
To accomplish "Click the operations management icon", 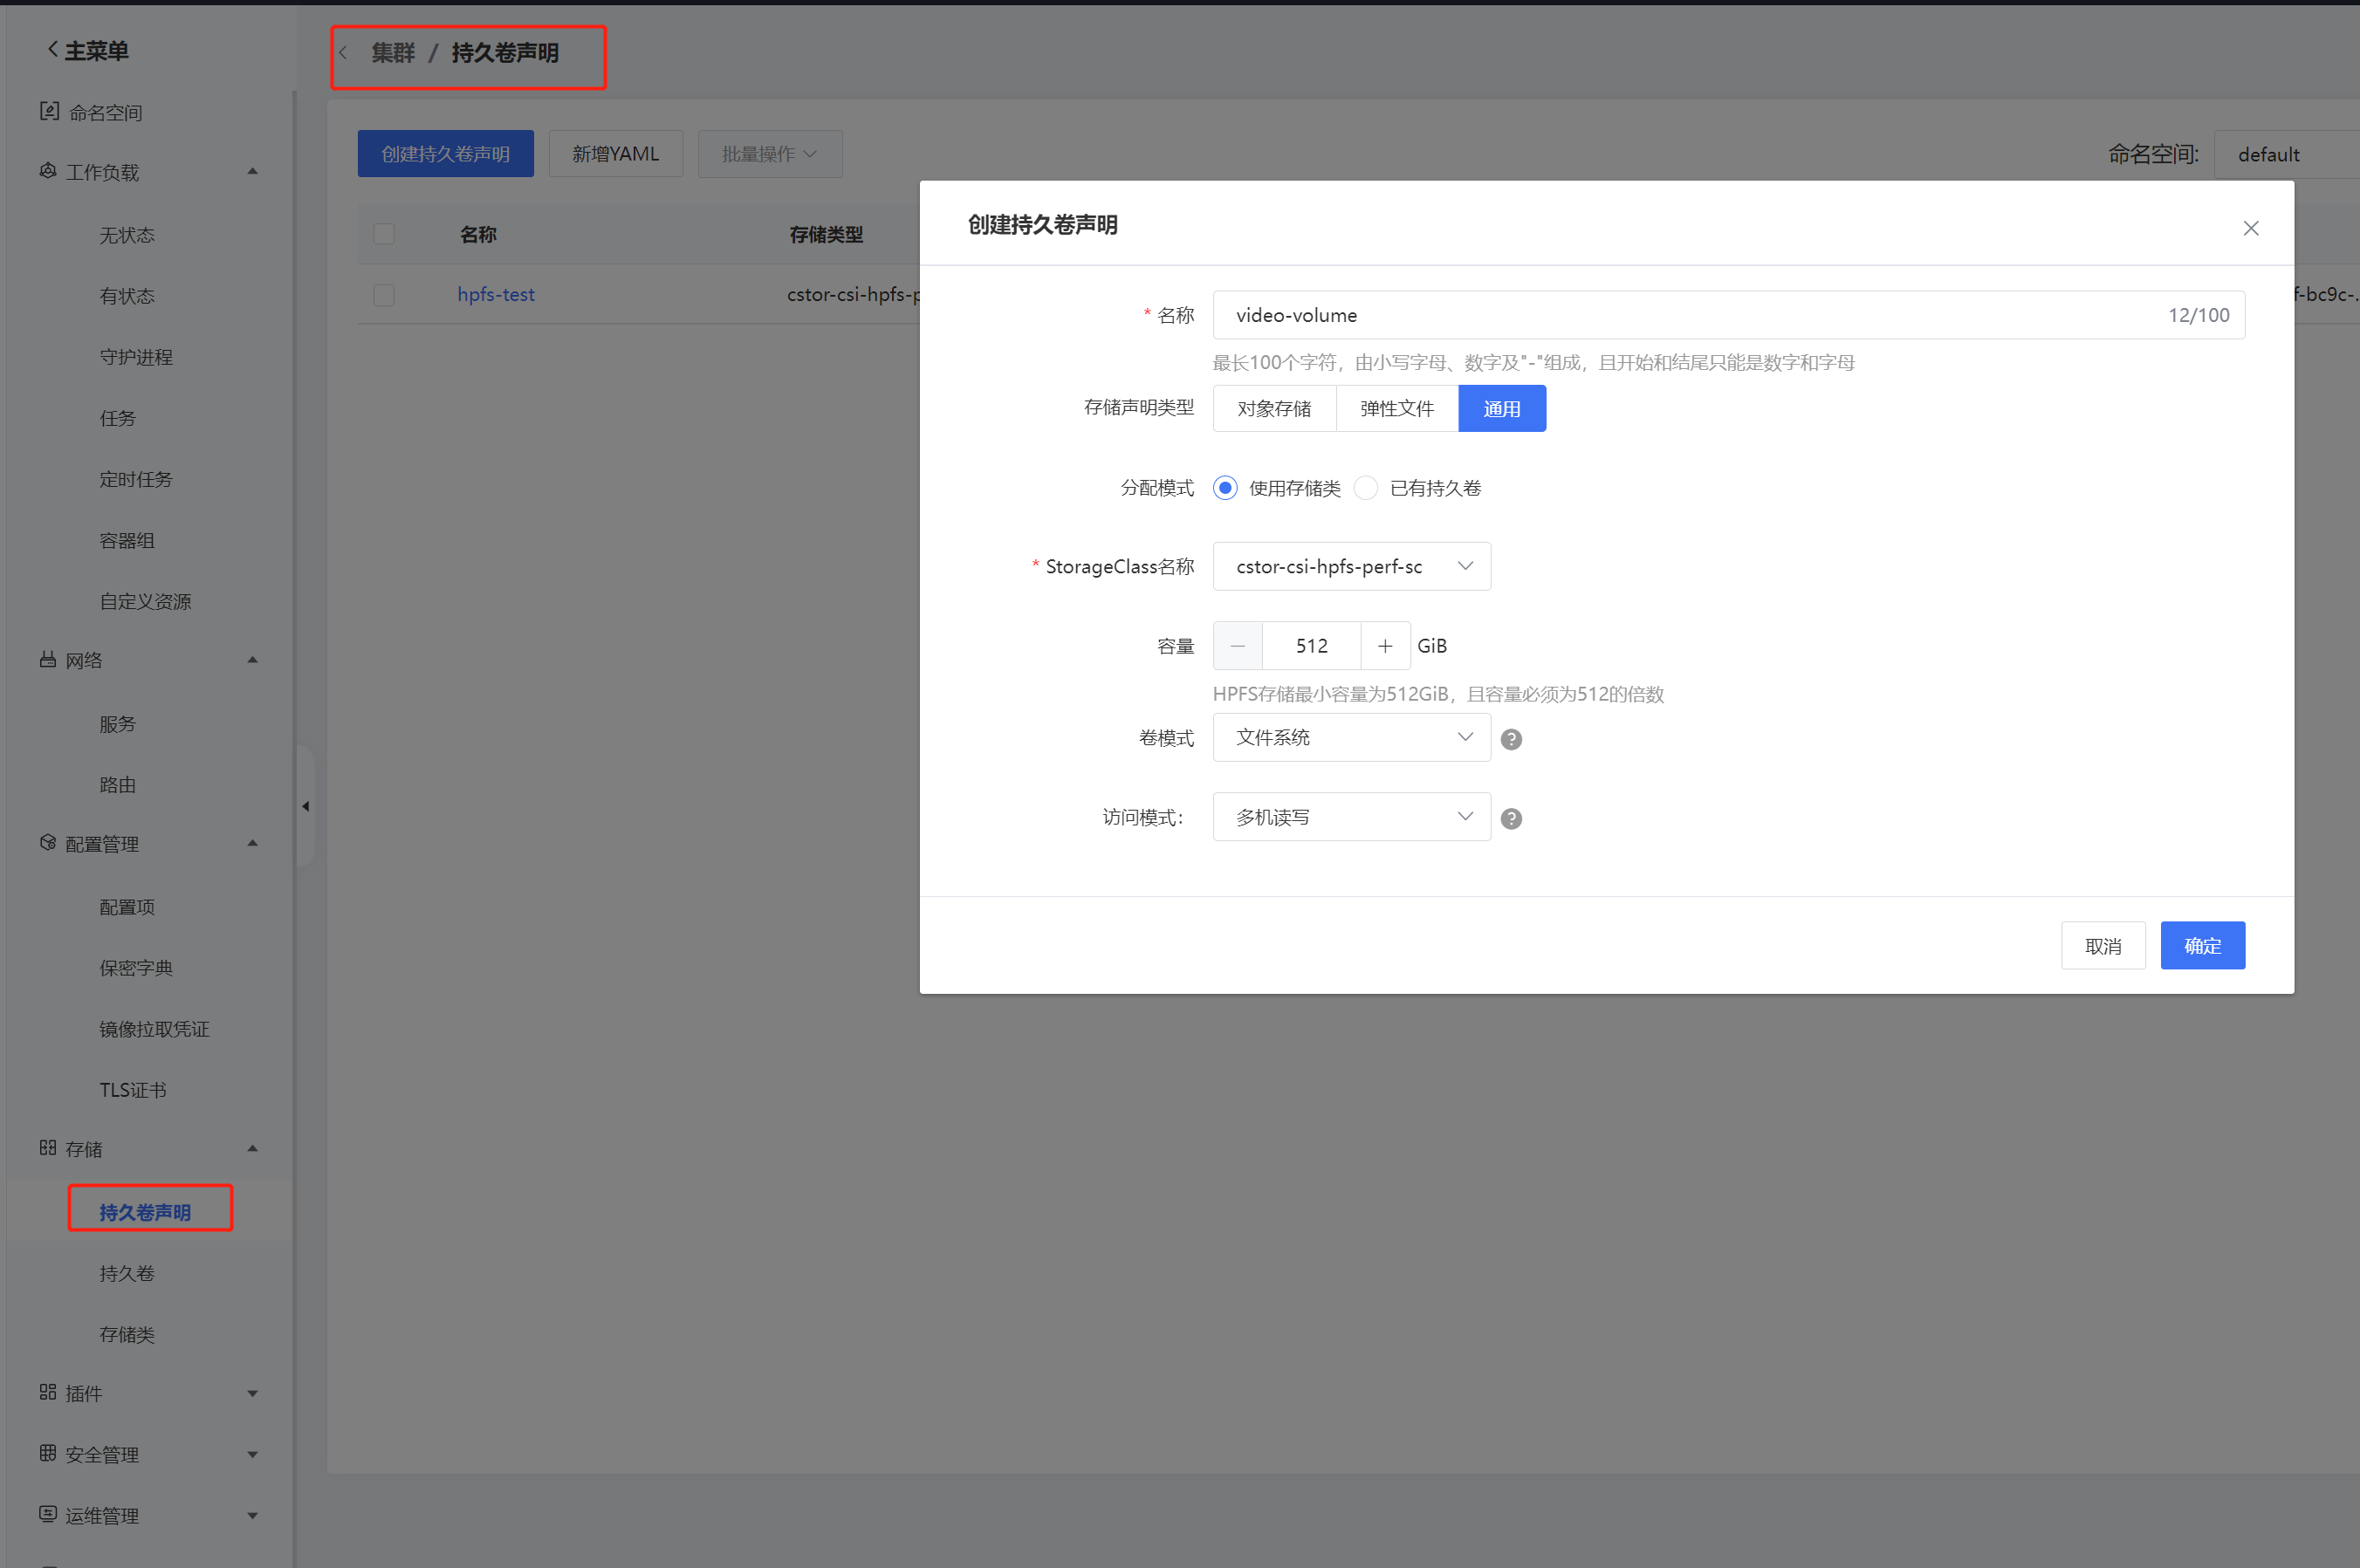I will click(x=48, y=1515).
